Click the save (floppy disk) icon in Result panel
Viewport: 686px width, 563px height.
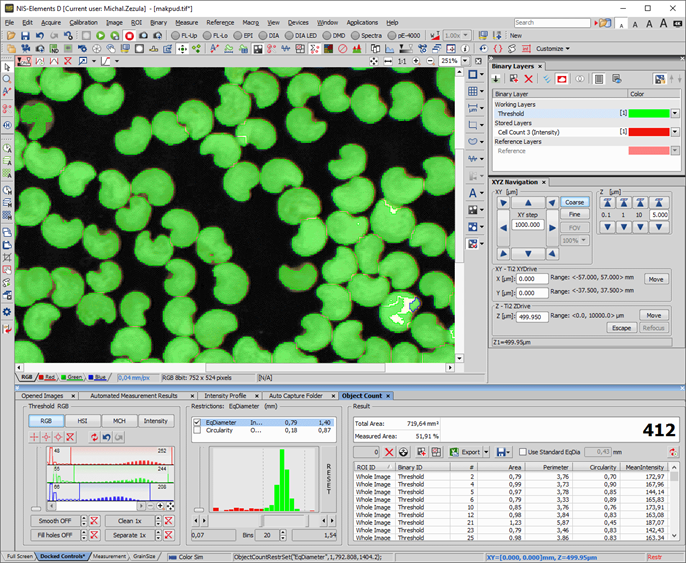pos(502,452)
